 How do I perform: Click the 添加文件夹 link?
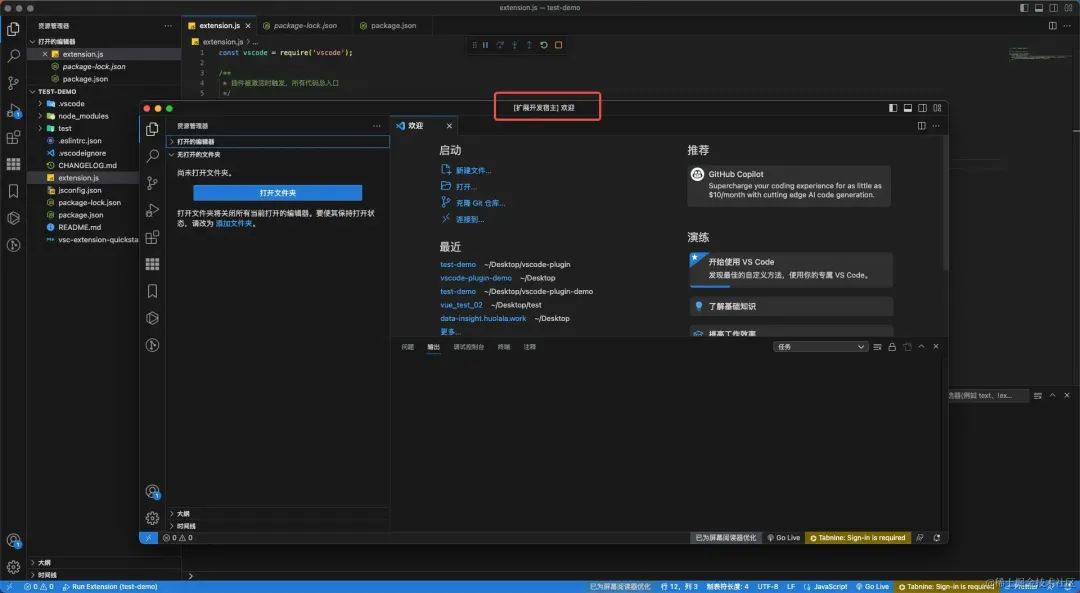coord(234,224)
